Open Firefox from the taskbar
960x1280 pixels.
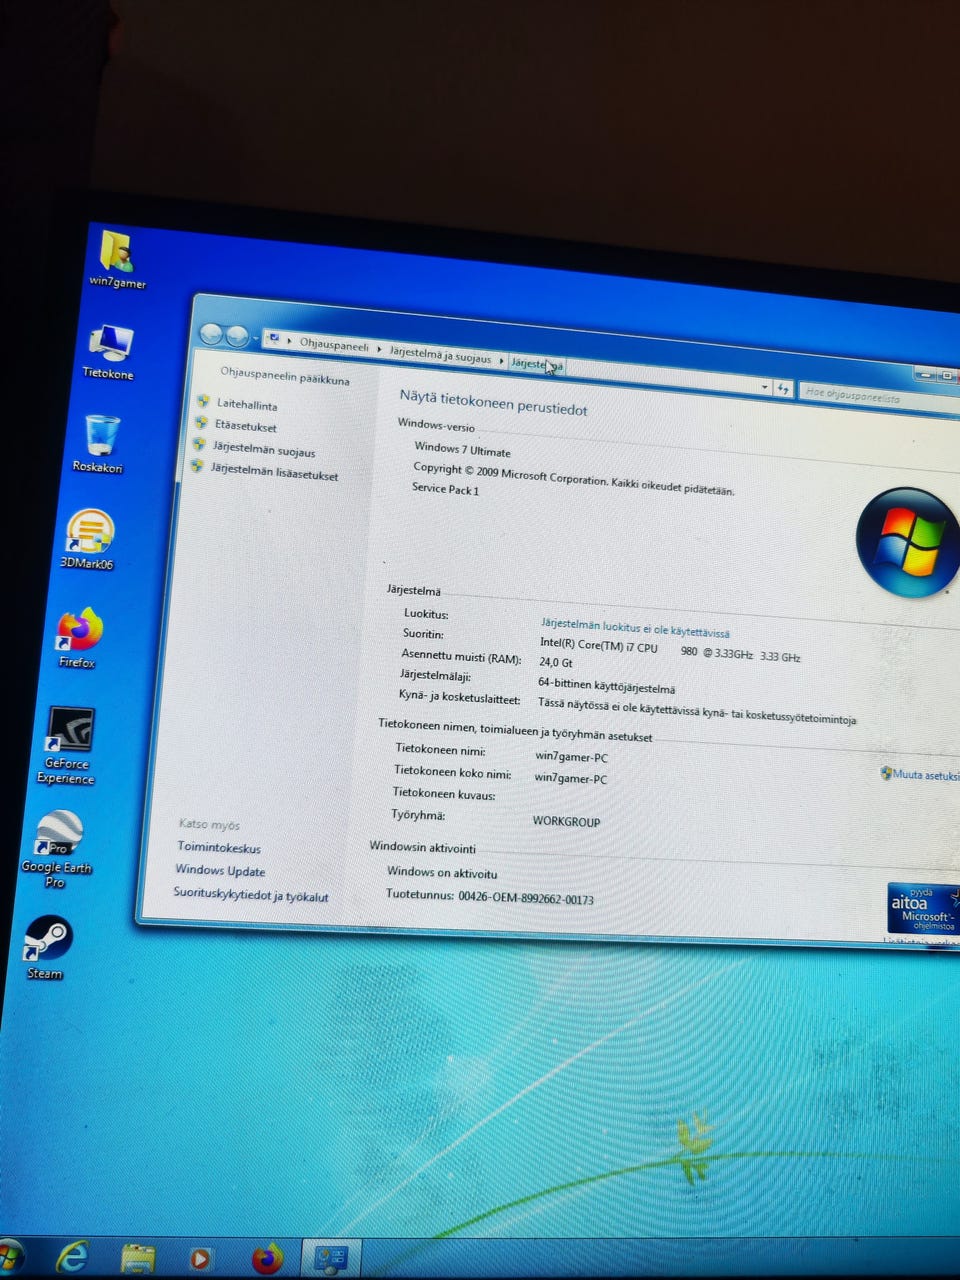point(267,1258)
